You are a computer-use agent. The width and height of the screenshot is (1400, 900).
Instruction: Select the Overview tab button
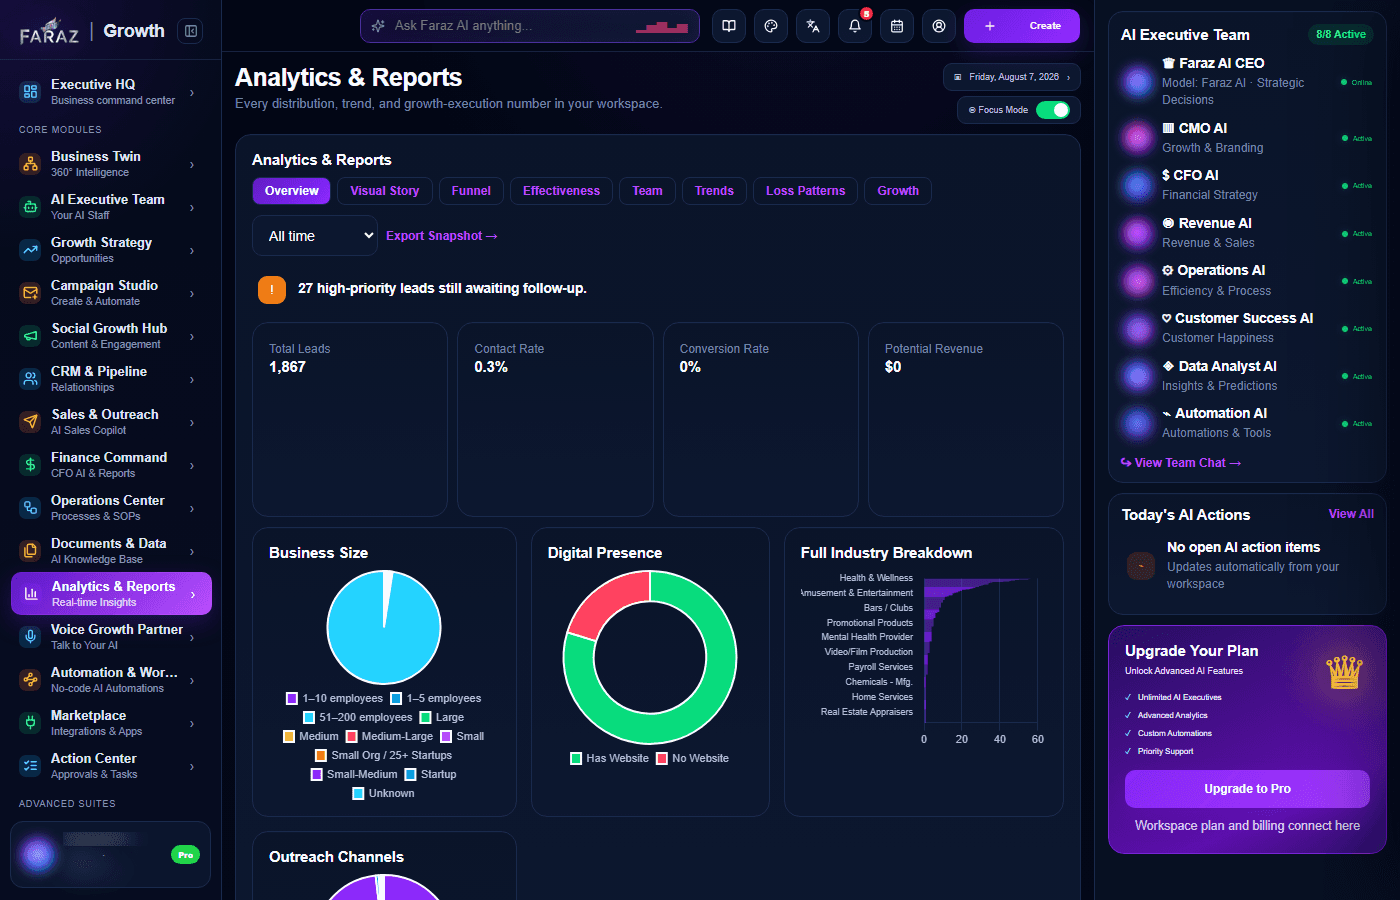pyautogui.click(x=291, y=191)
